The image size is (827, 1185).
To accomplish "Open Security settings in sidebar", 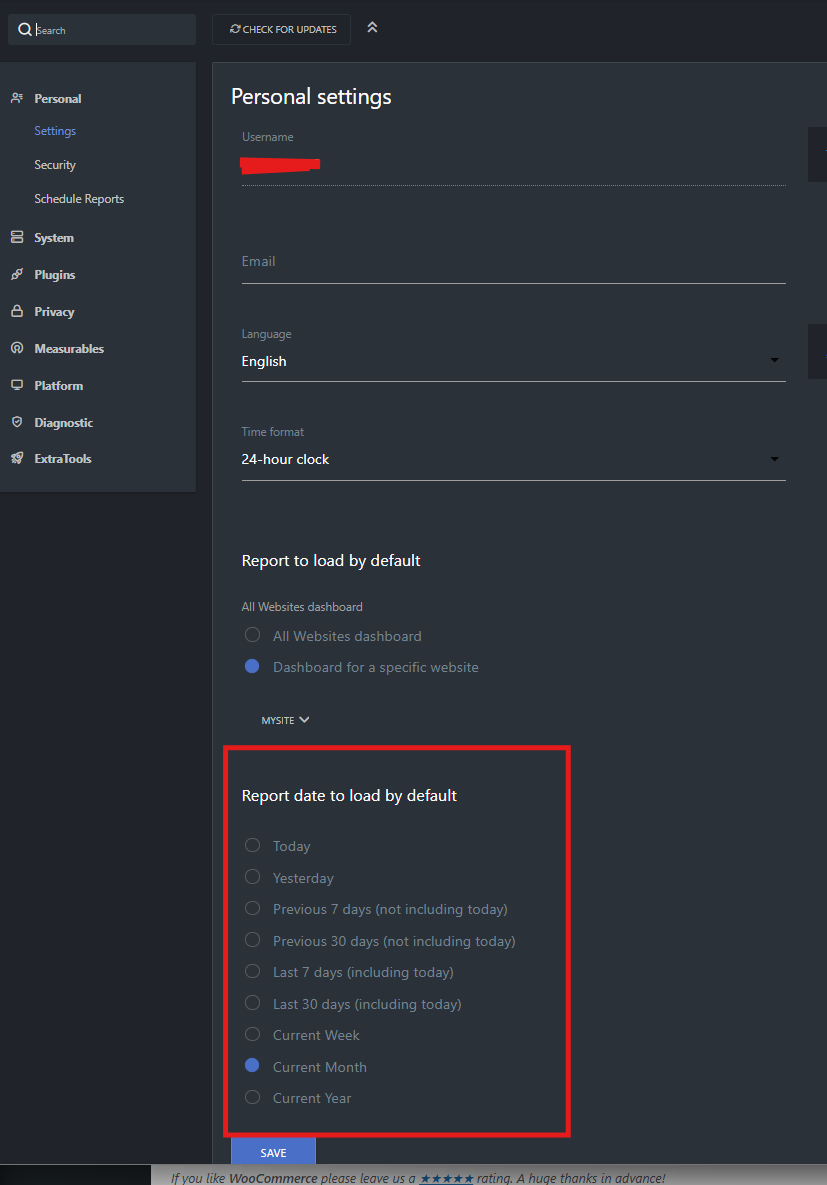I will (55, 165).
